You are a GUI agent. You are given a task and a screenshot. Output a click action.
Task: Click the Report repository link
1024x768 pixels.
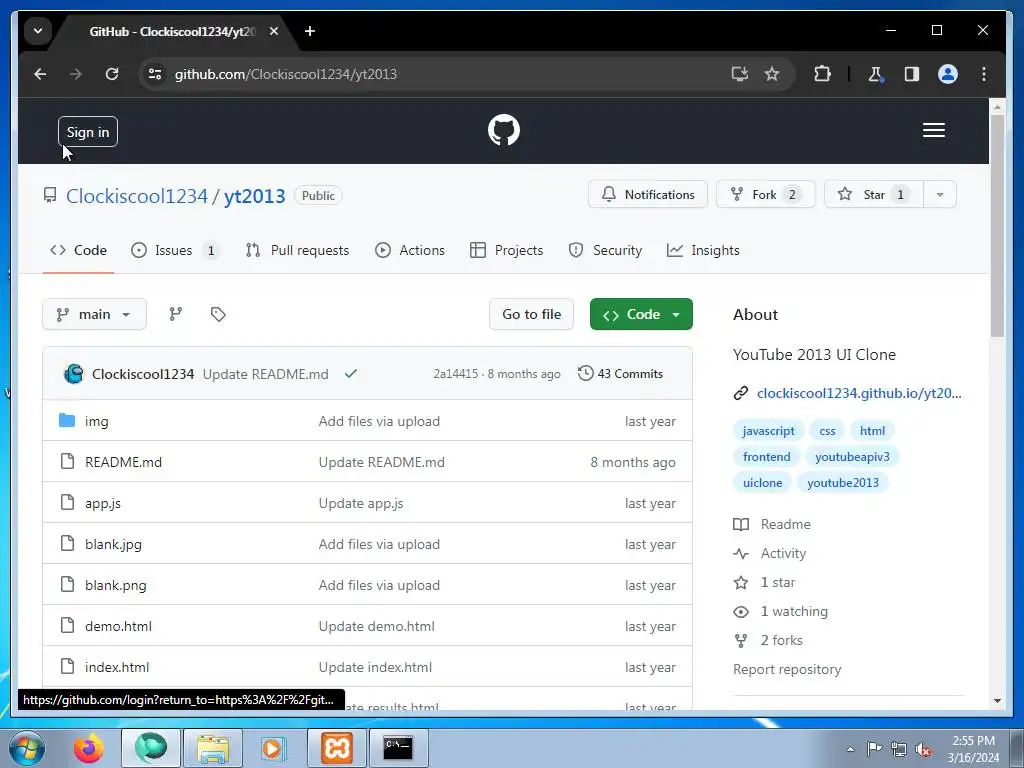point(787,669)
